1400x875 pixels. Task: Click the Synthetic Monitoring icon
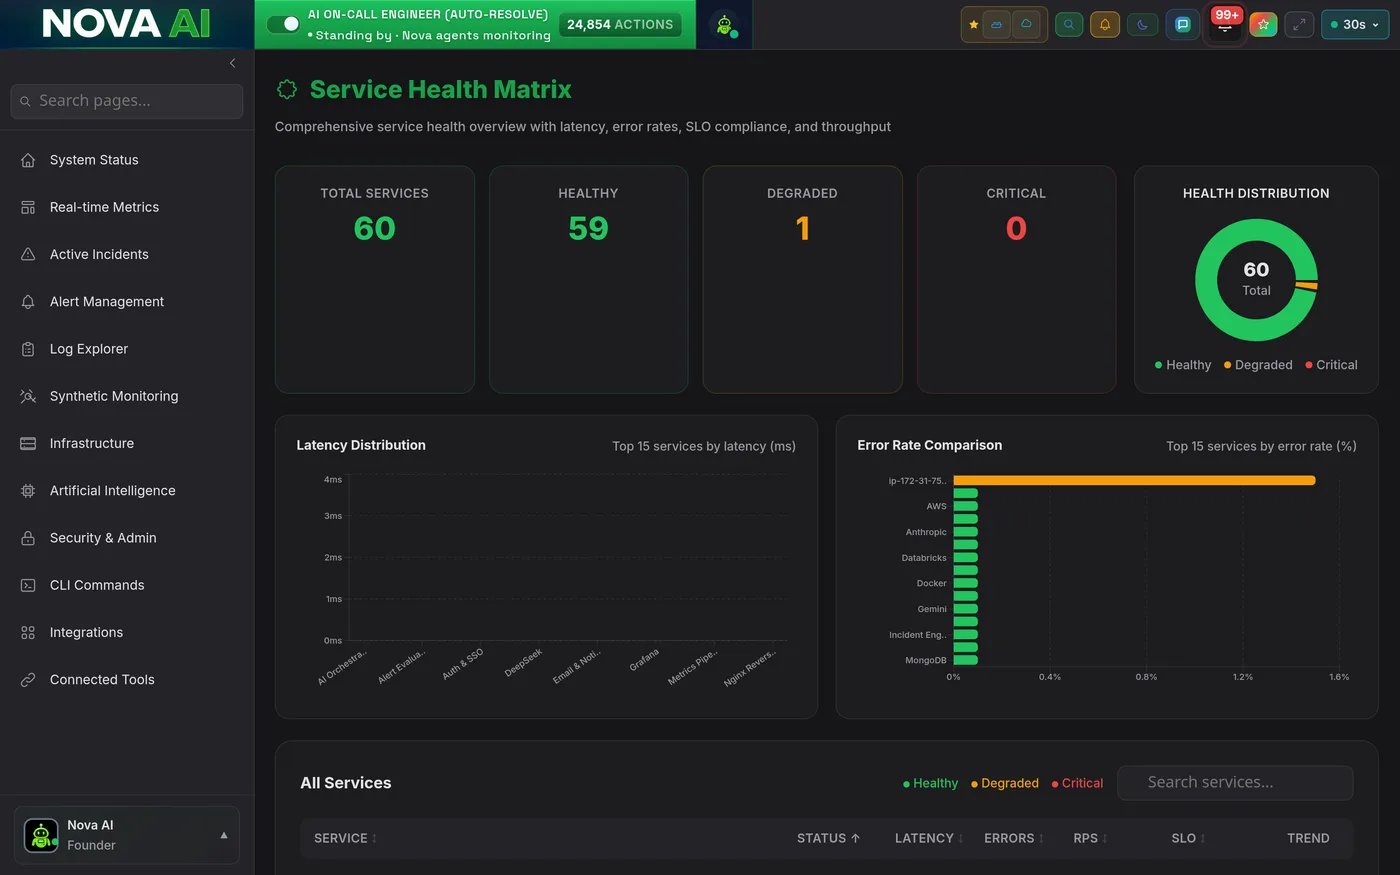[x=28, y=396]
